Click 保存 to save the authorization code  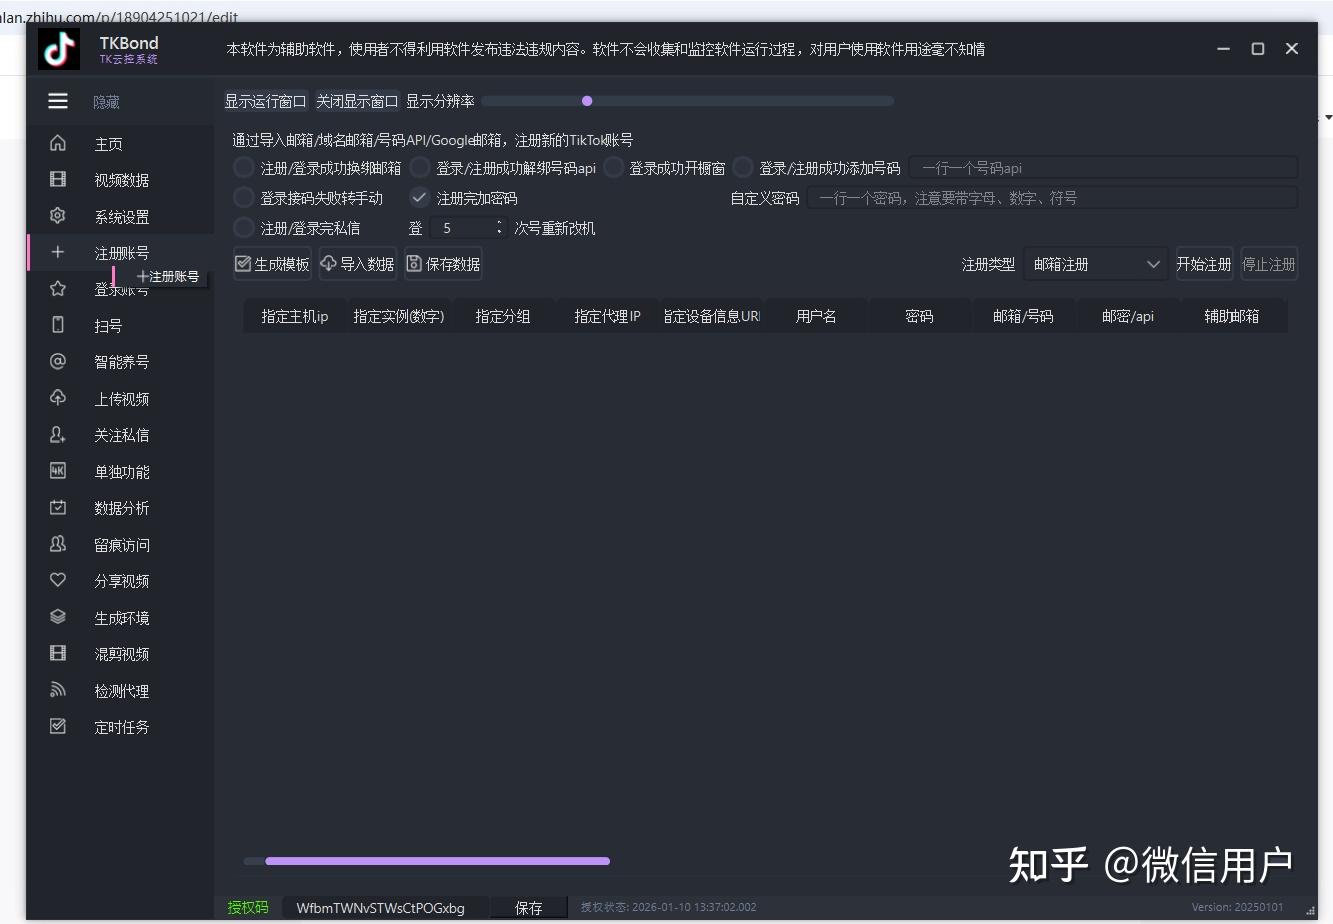(x=529, y=907)
